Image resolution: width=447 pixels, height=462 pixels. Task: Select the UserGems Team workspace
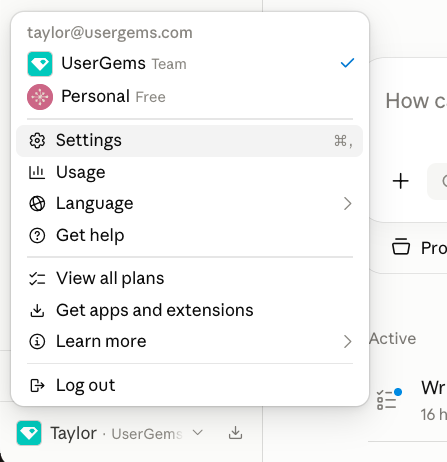[190, 63]
